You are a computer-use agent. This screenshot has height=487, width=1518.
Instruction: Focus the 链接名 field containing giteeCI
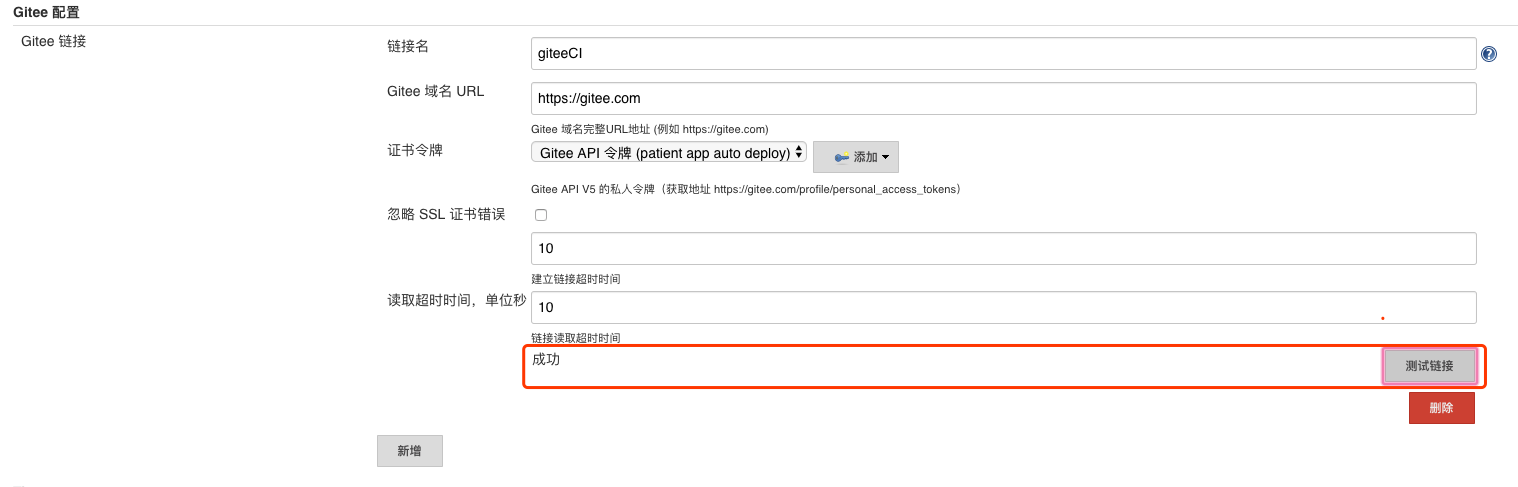[x=1003, y=54]
